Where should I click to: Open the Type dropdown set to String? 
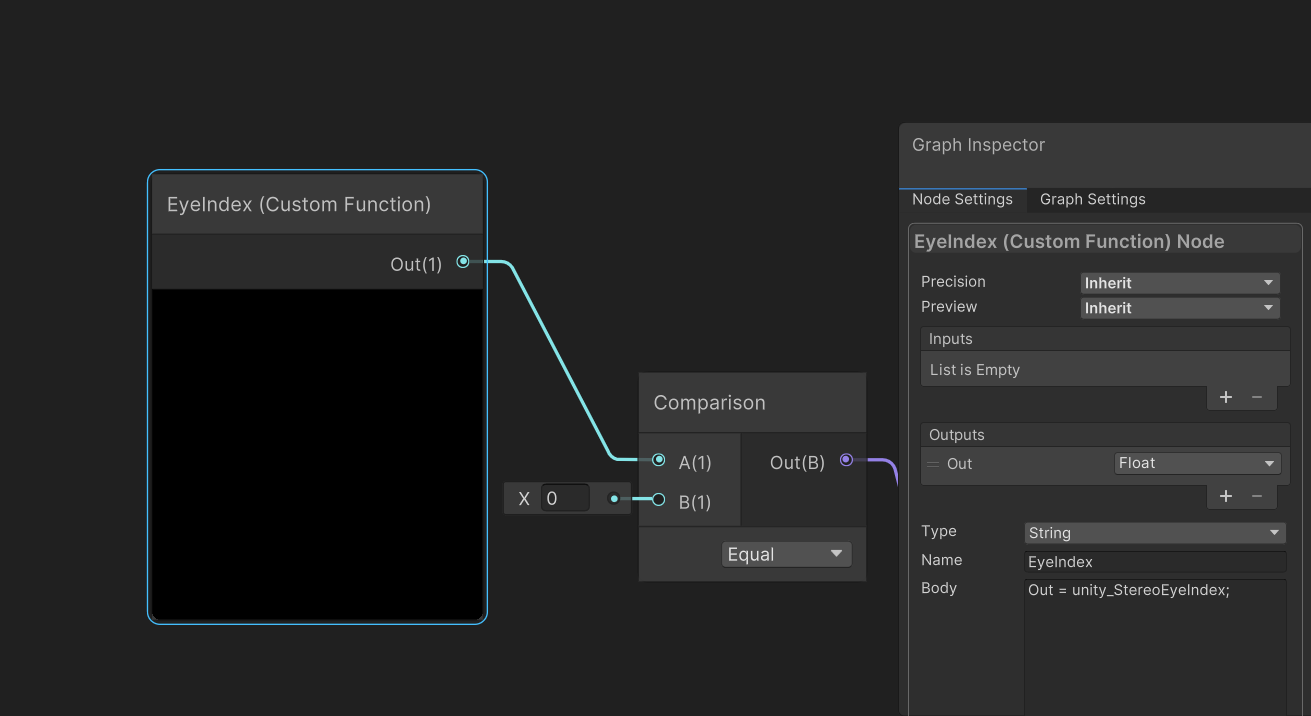pyautogui.click(x=1155, y=533)
